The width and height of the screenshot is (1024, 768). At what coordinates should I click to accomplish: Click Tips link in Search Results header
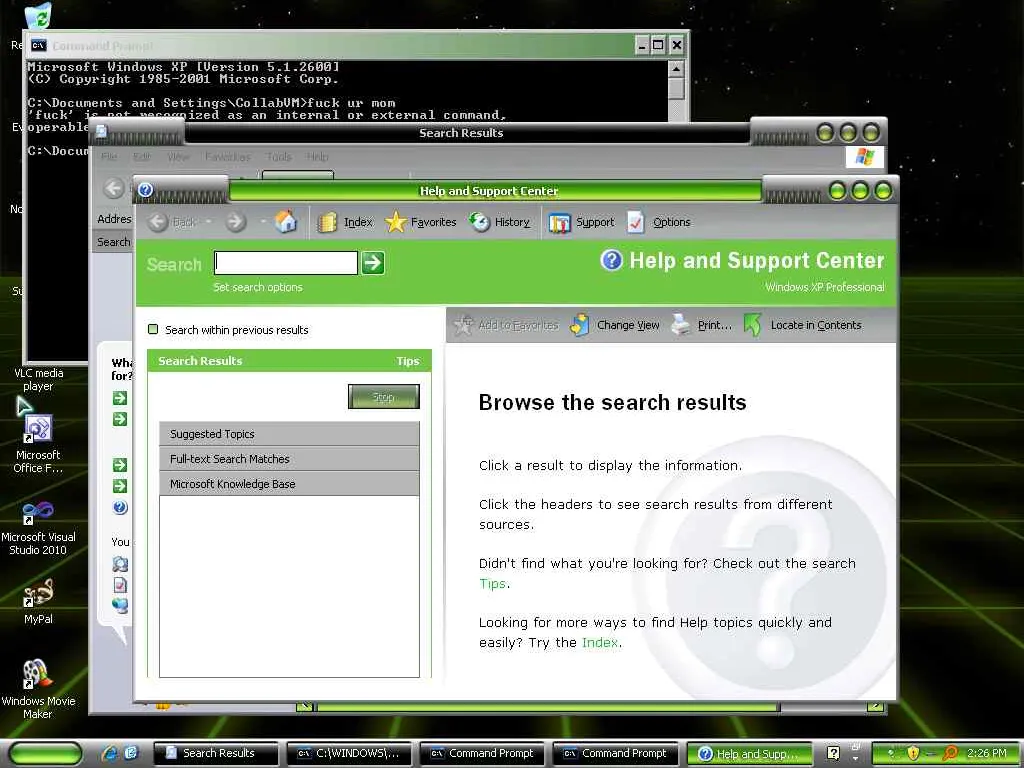[x=408, y=360]
